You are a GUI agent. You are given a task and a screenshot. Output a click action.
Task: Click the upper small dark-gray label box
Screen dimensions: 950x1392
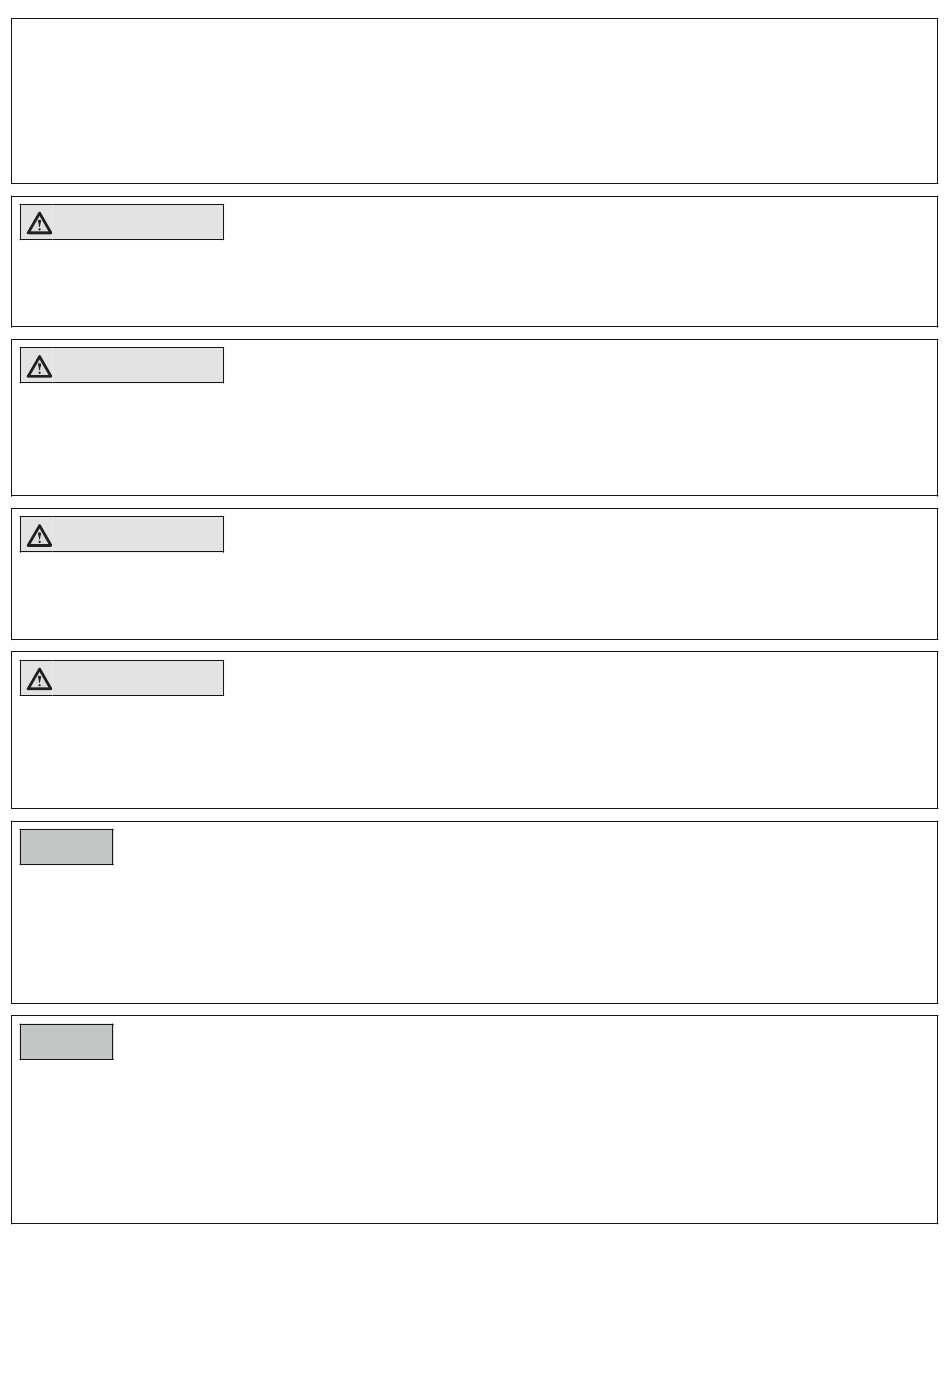(x=67, y=847)
